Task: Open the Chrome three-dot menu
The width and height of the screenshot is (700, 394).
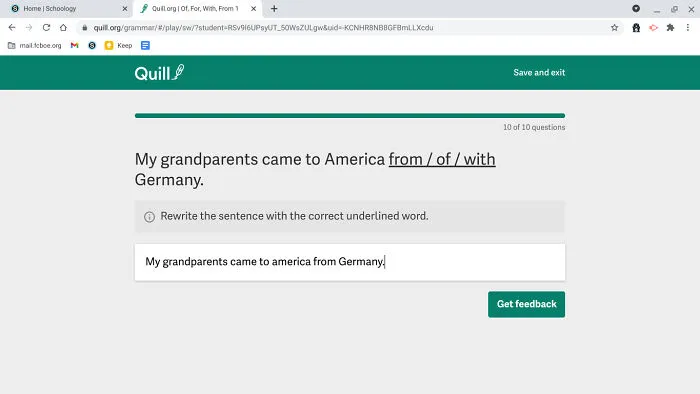Action: [688, 28]
